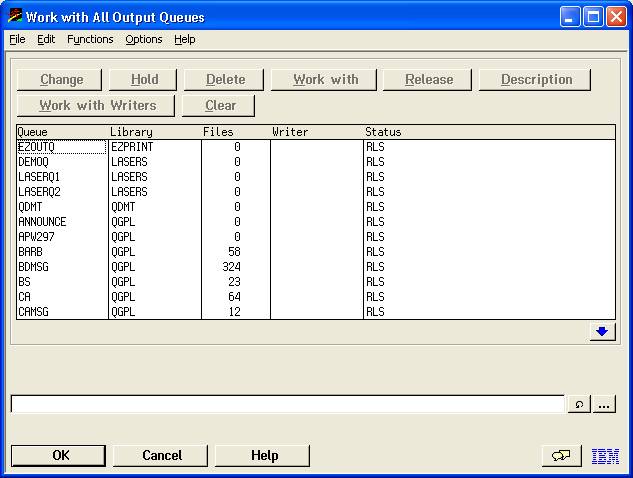Click the blue page-down arrow icon

(602, 331)
